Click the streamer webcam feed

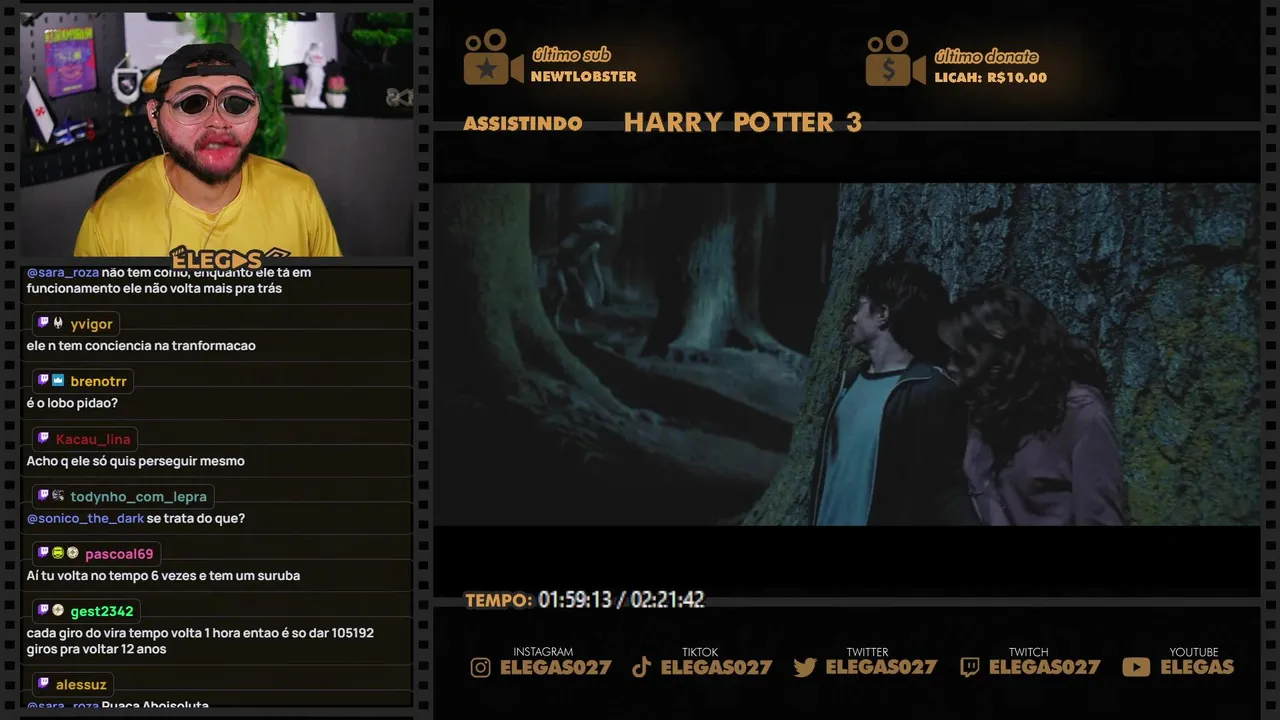pyautogui.click(x=217, y=135)
